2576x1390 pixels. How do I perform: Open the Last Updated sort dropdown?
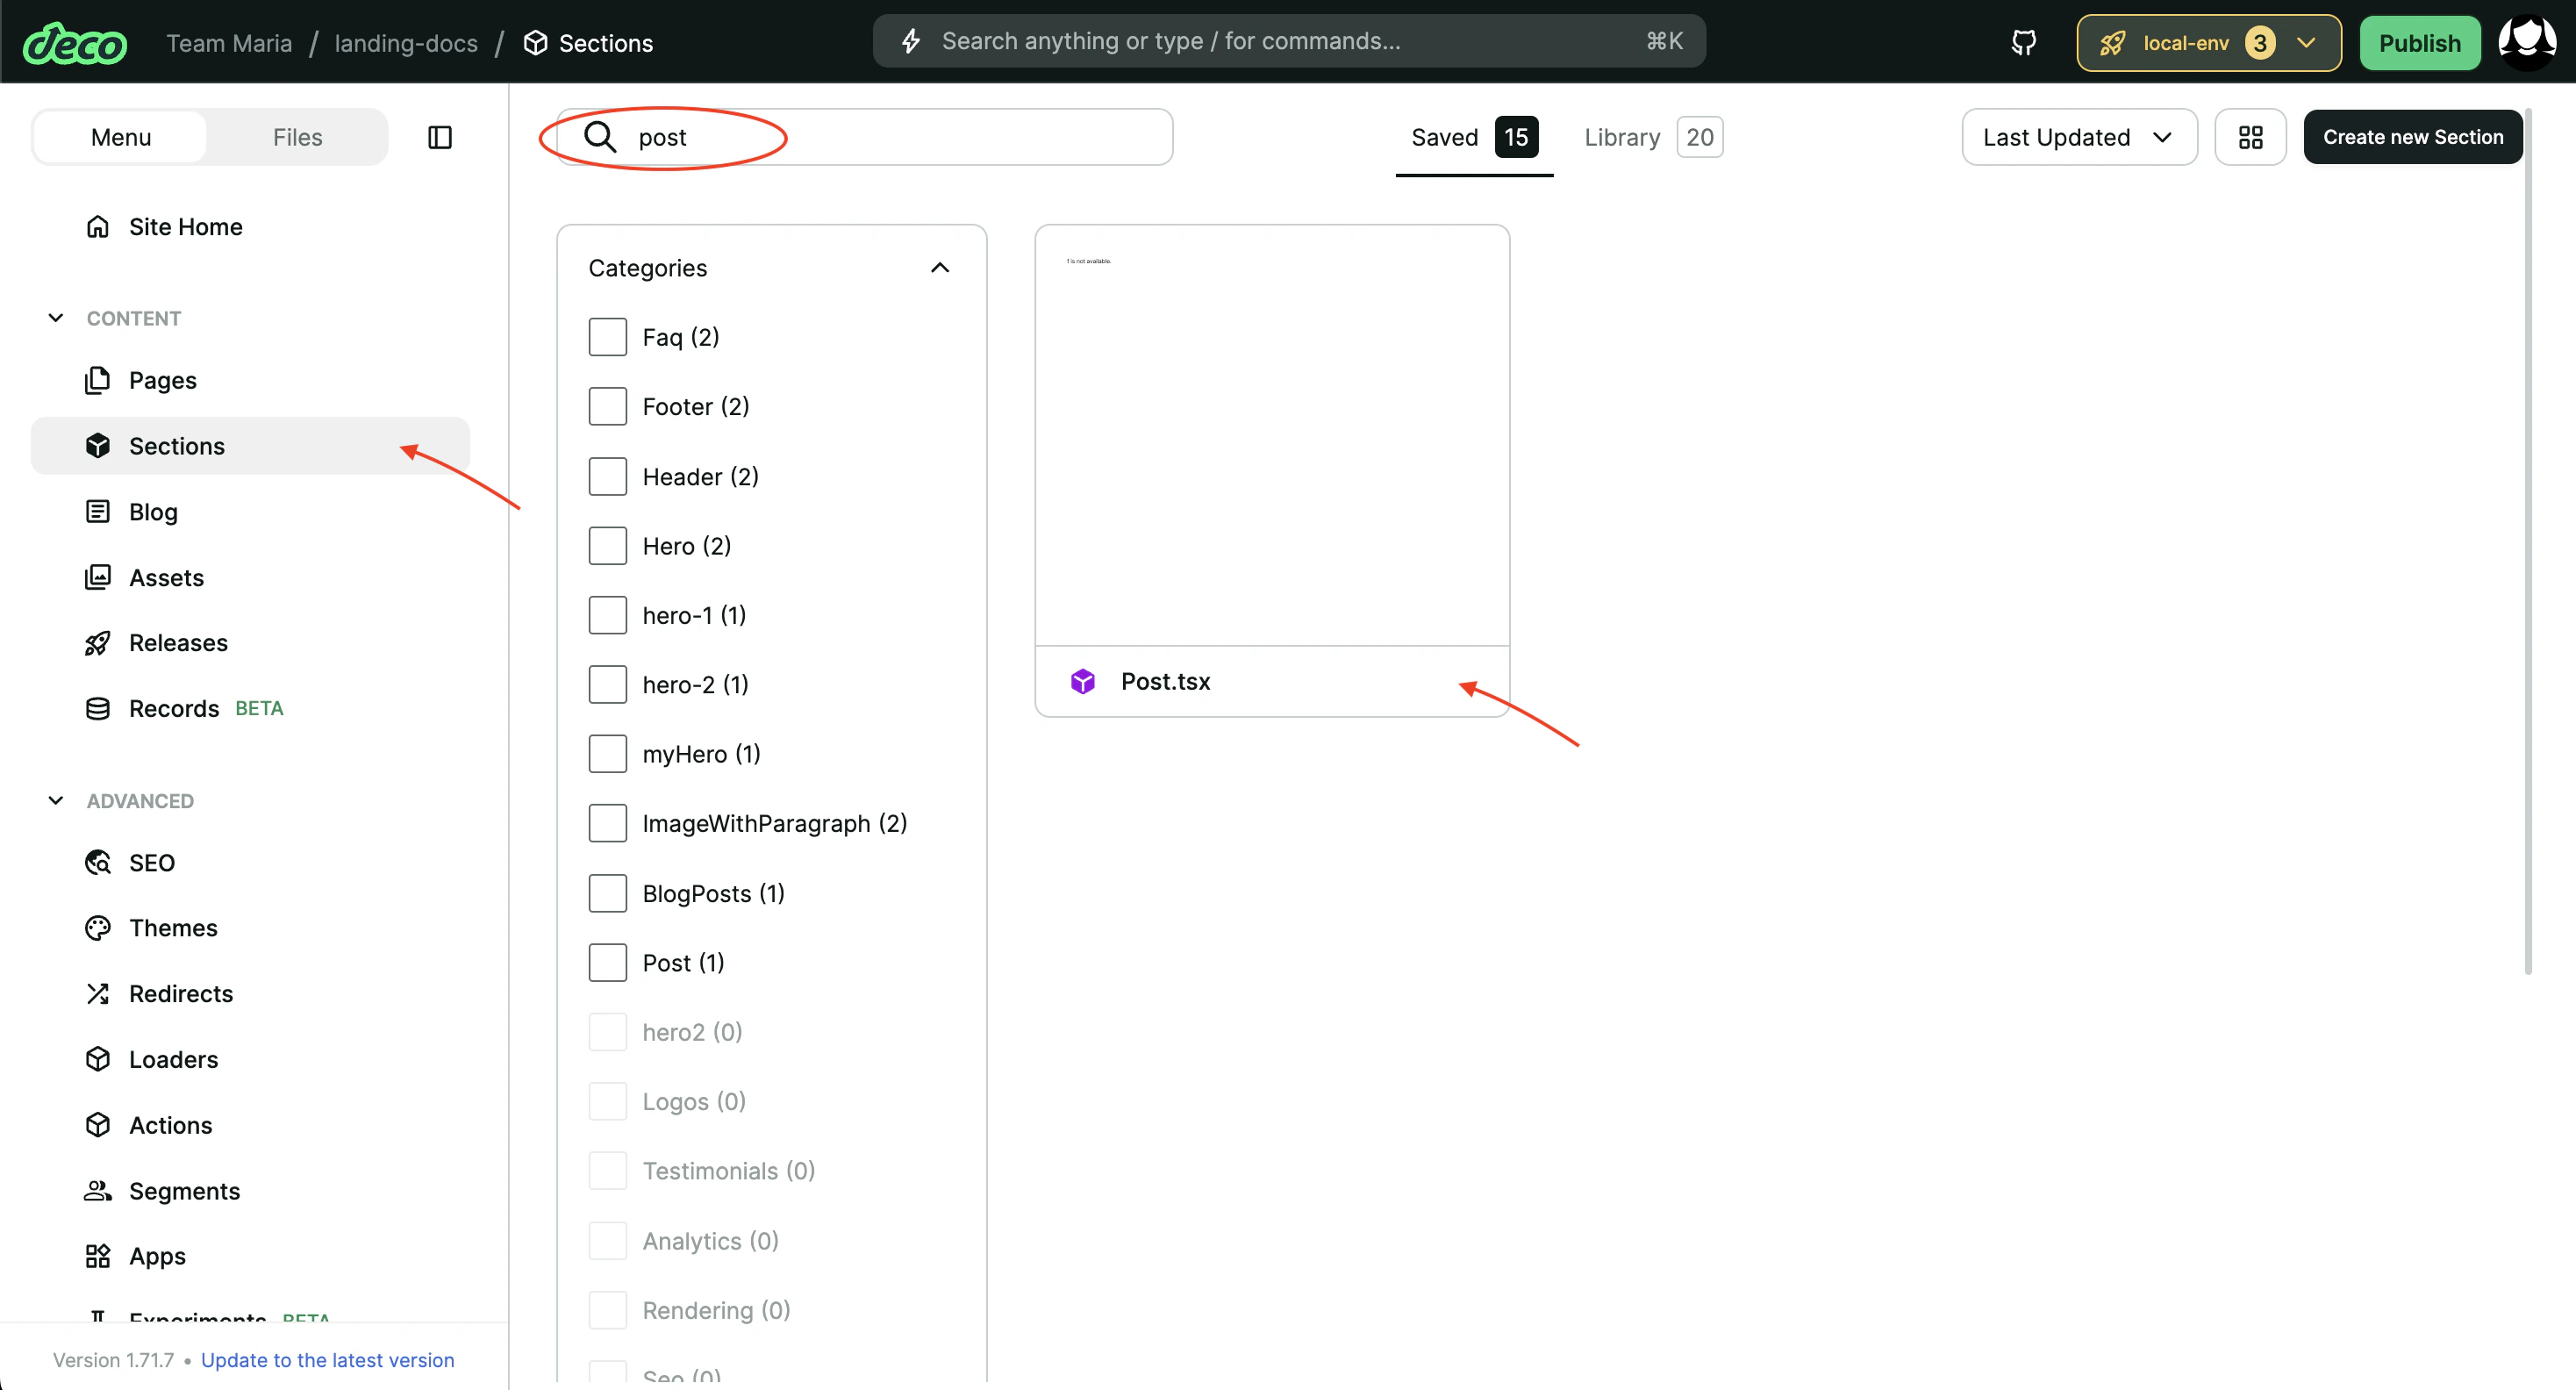tap(2078, 137)
